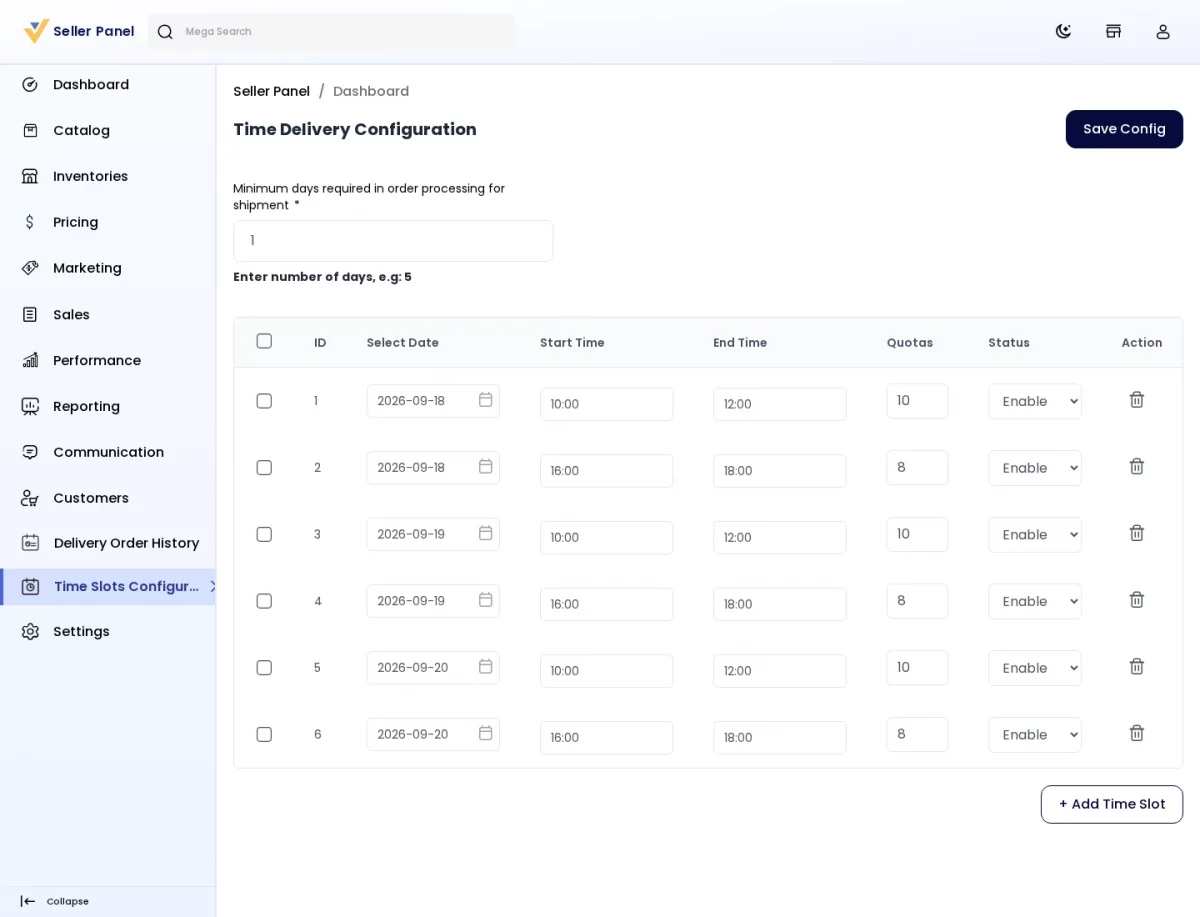This screenshot has height=917, width=1200.
Task: Click the date field of slot 5
Action: coord(433,667)
